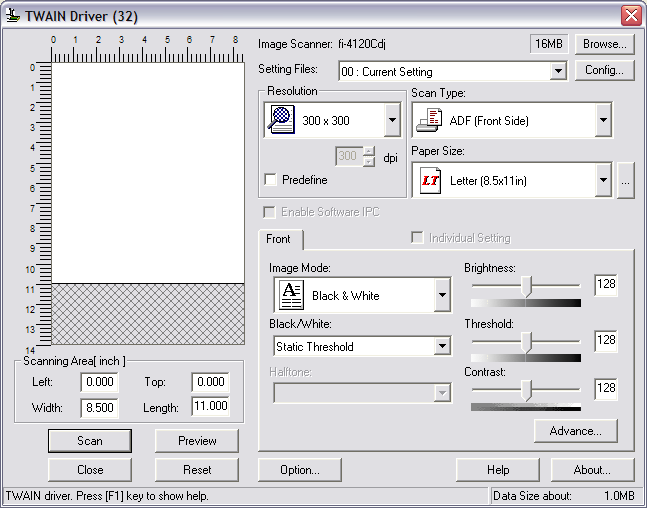Click the Top scanning area field
Image resolution: width=647 pixels, height=508 pixels.
click(210, 382)
